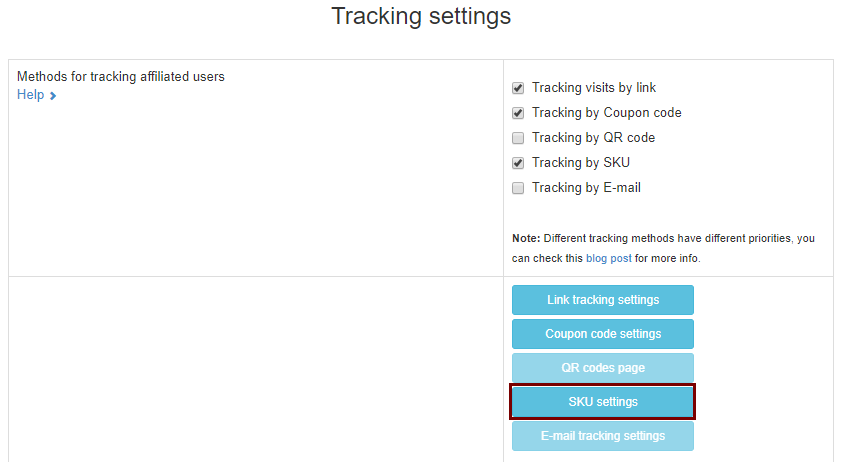Open Link tracking settings button

coord(603,300)
